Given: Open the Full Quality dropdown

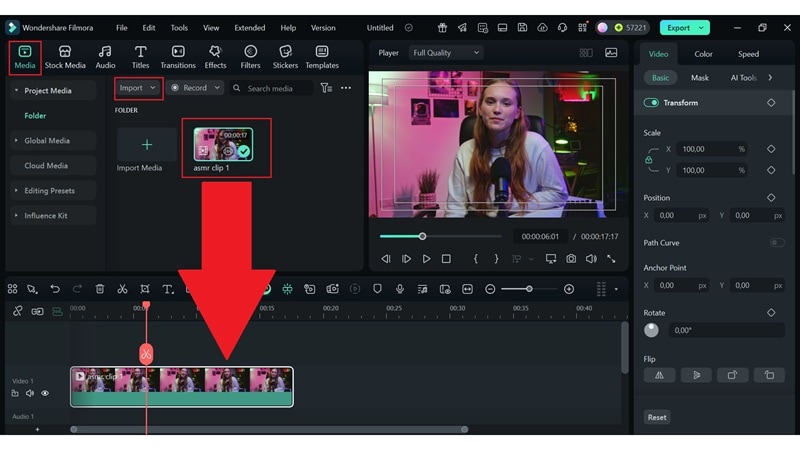Looking at the screenshot, I should pyautogui.click(x=445, y=53).
